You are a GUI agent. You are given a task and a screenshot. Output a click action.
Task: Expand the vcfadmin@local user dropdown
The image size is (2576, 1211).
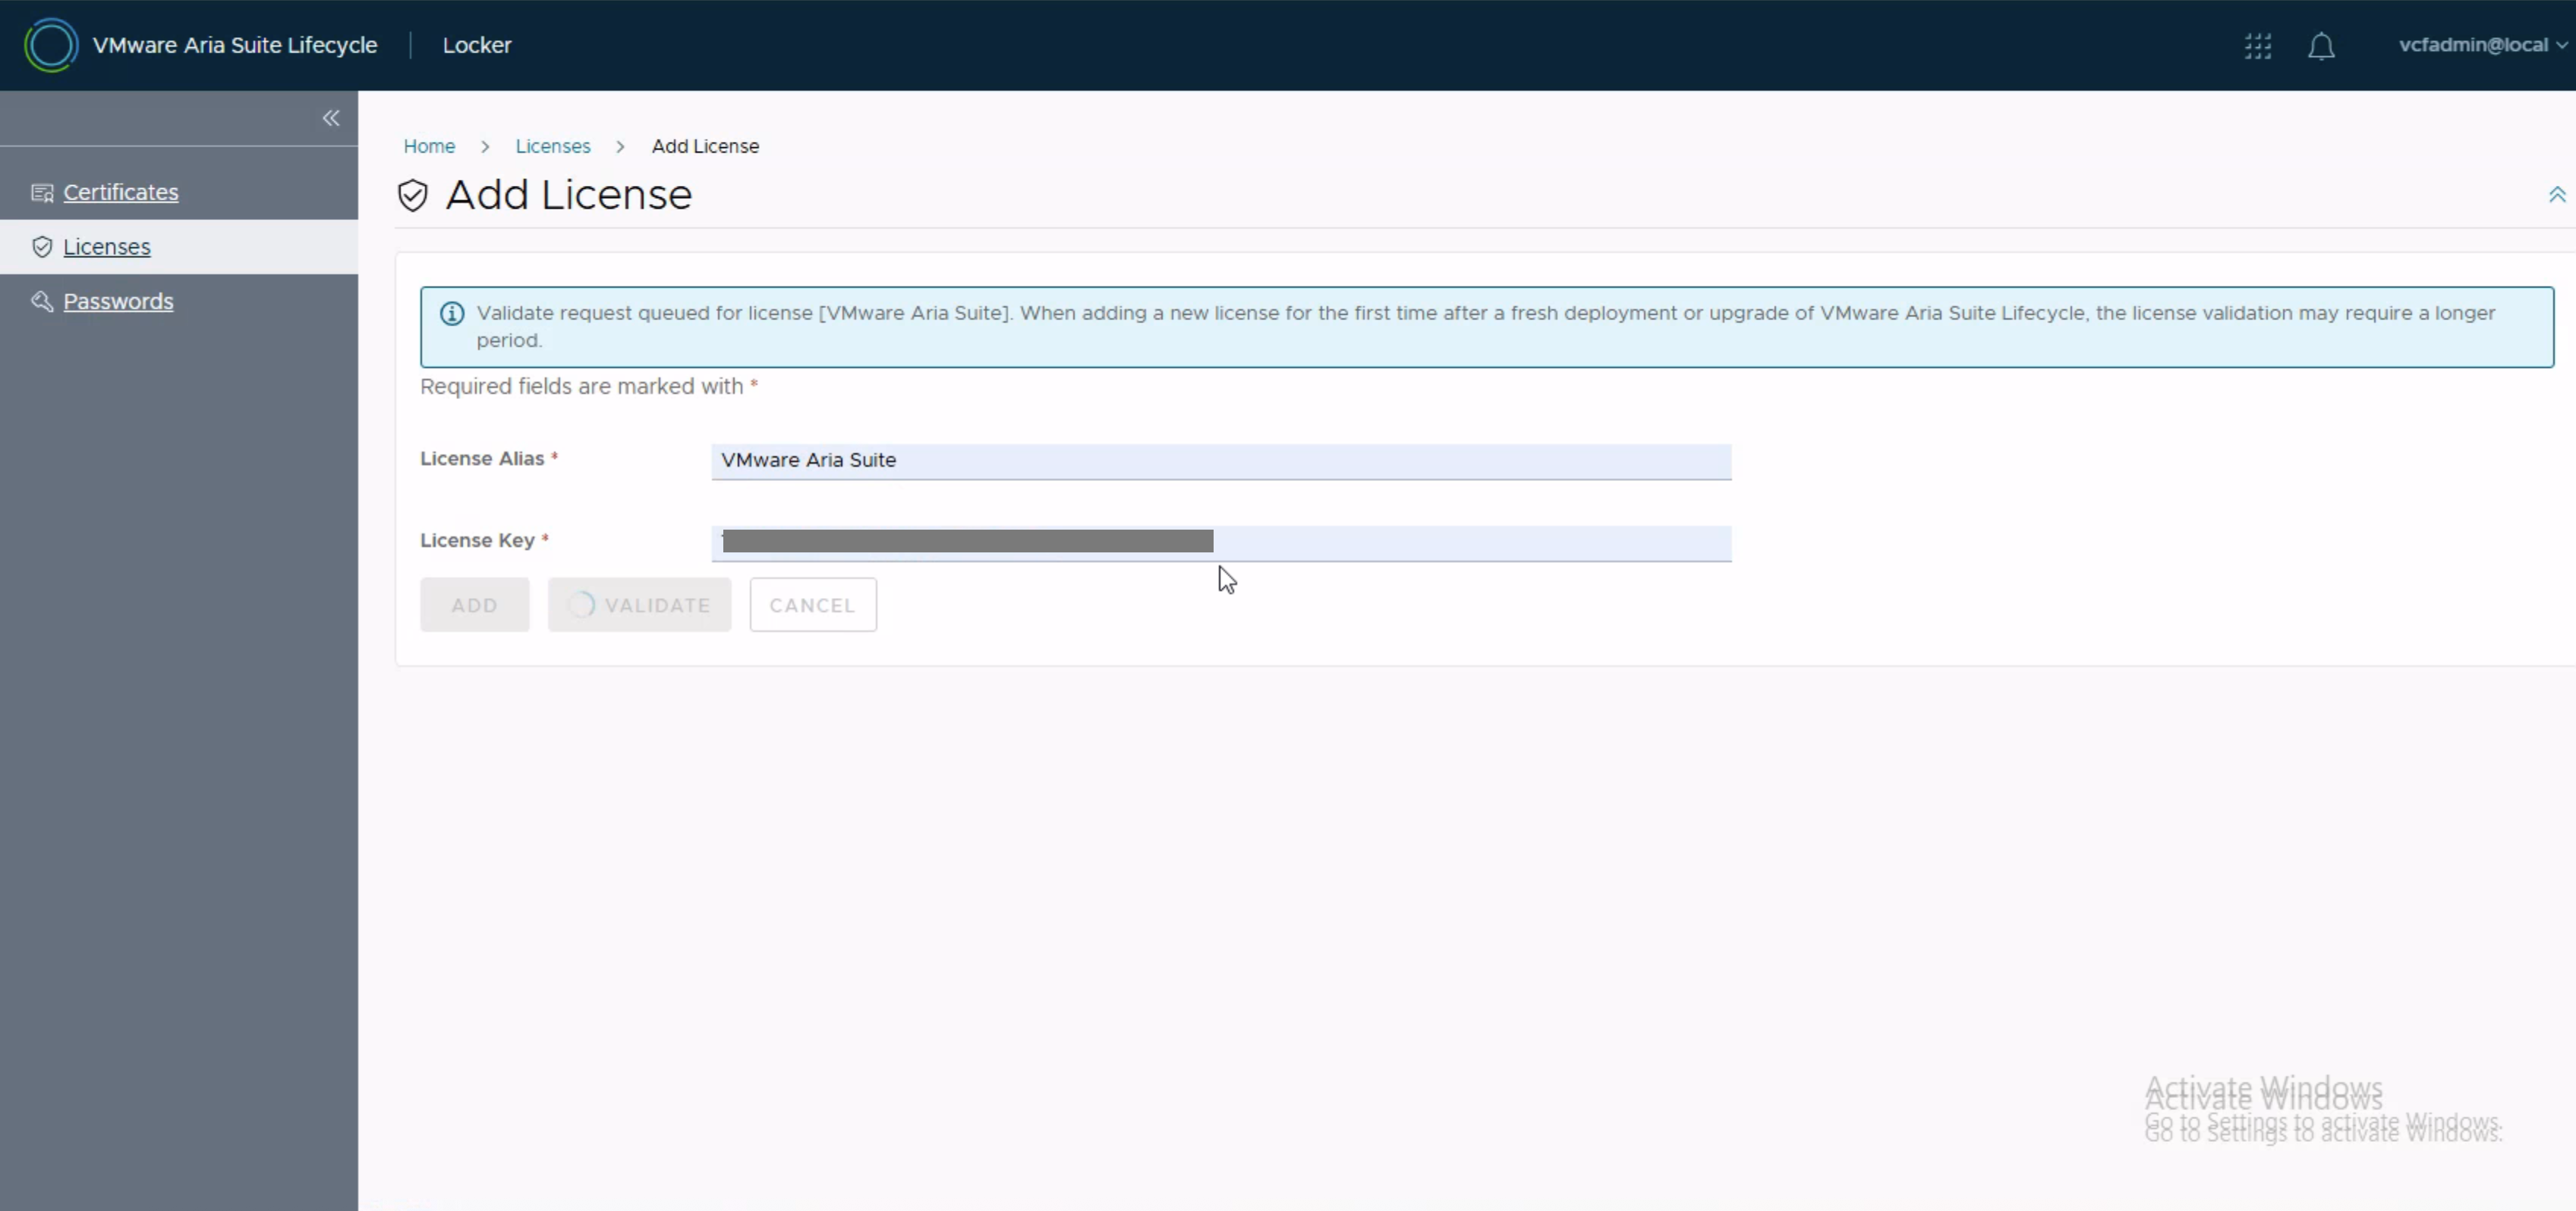(x=2481, y=45)
